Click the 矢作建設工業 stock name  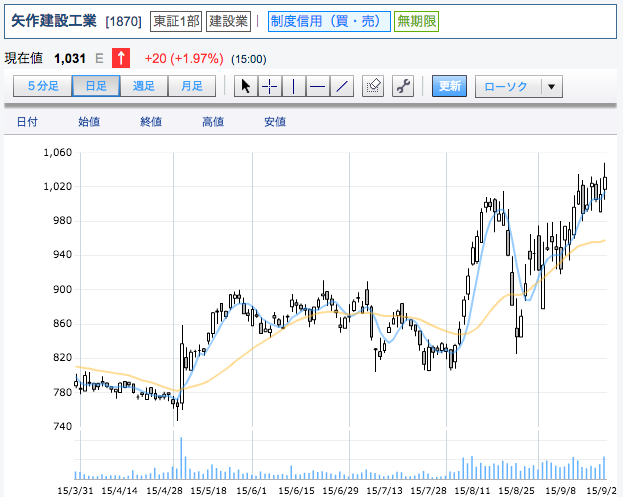click(54, 21)
